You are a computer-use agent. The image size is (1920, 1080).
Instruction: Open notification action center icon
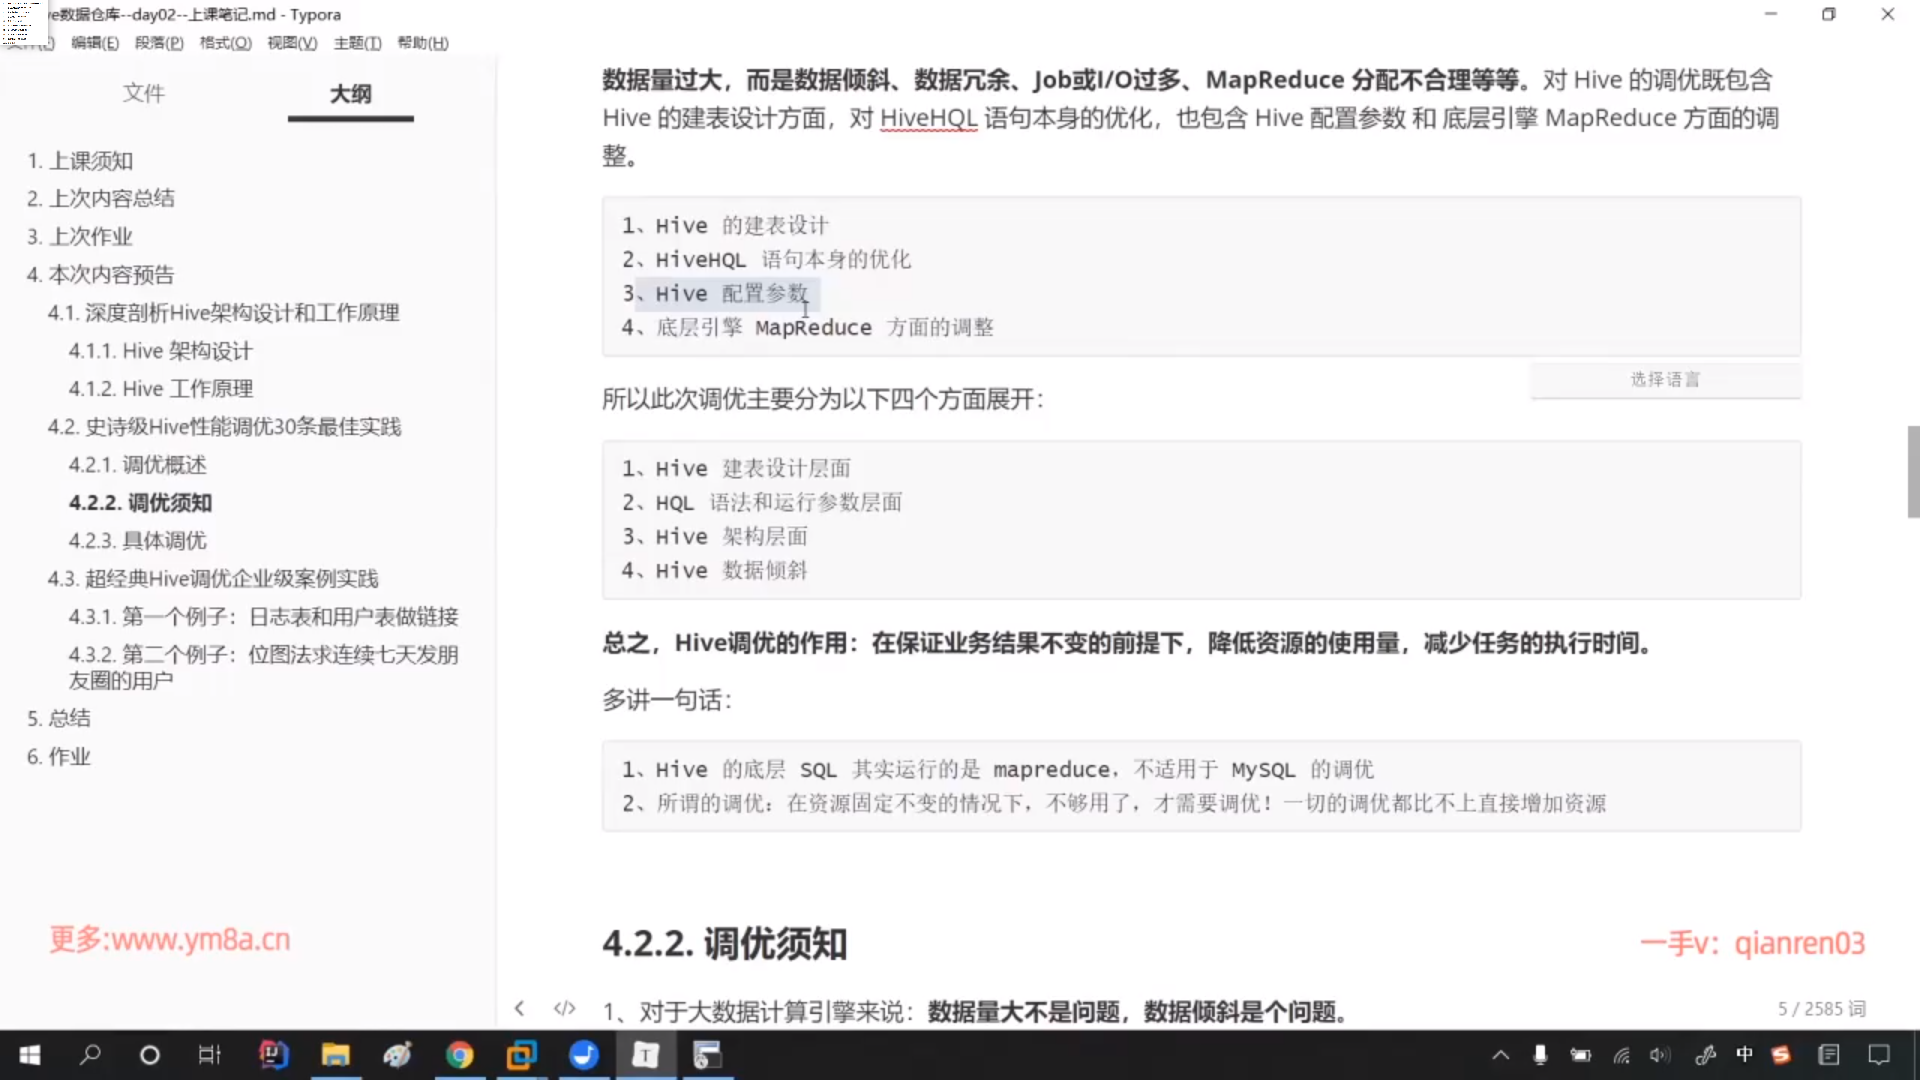point(1879,1055)
